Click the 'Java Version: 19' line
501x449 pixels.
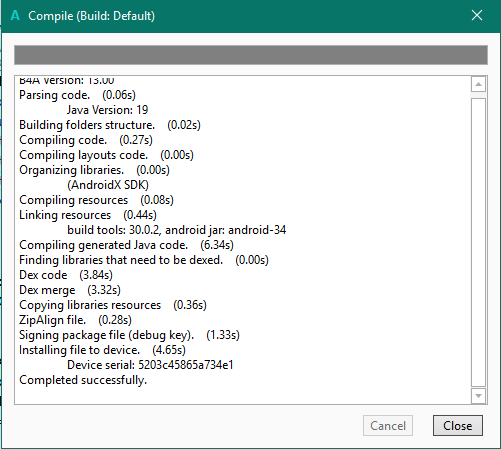point(107,110)
